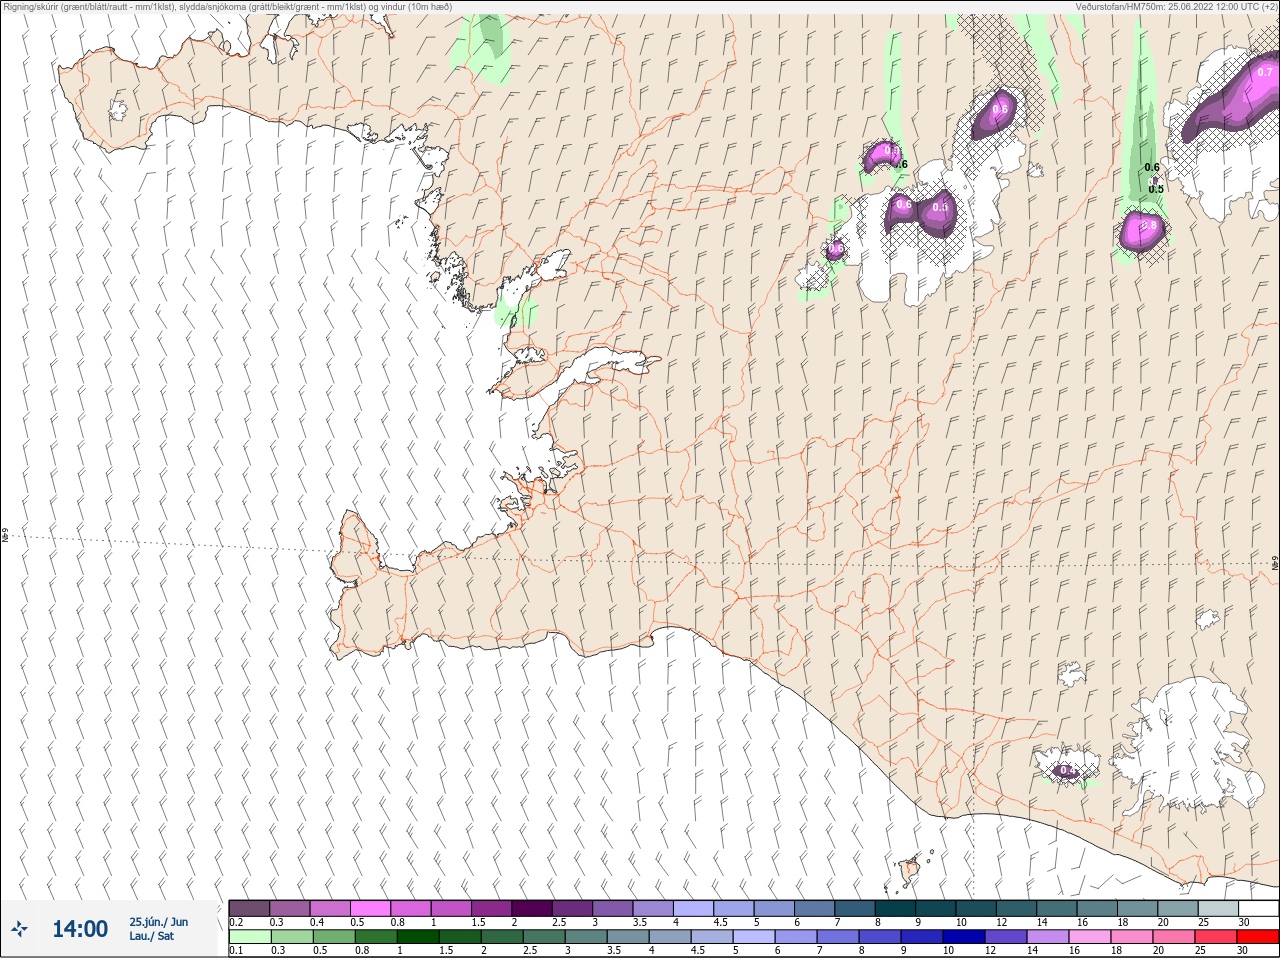Select the light grey snow legend swatch labeled 25

[1217, 908]
